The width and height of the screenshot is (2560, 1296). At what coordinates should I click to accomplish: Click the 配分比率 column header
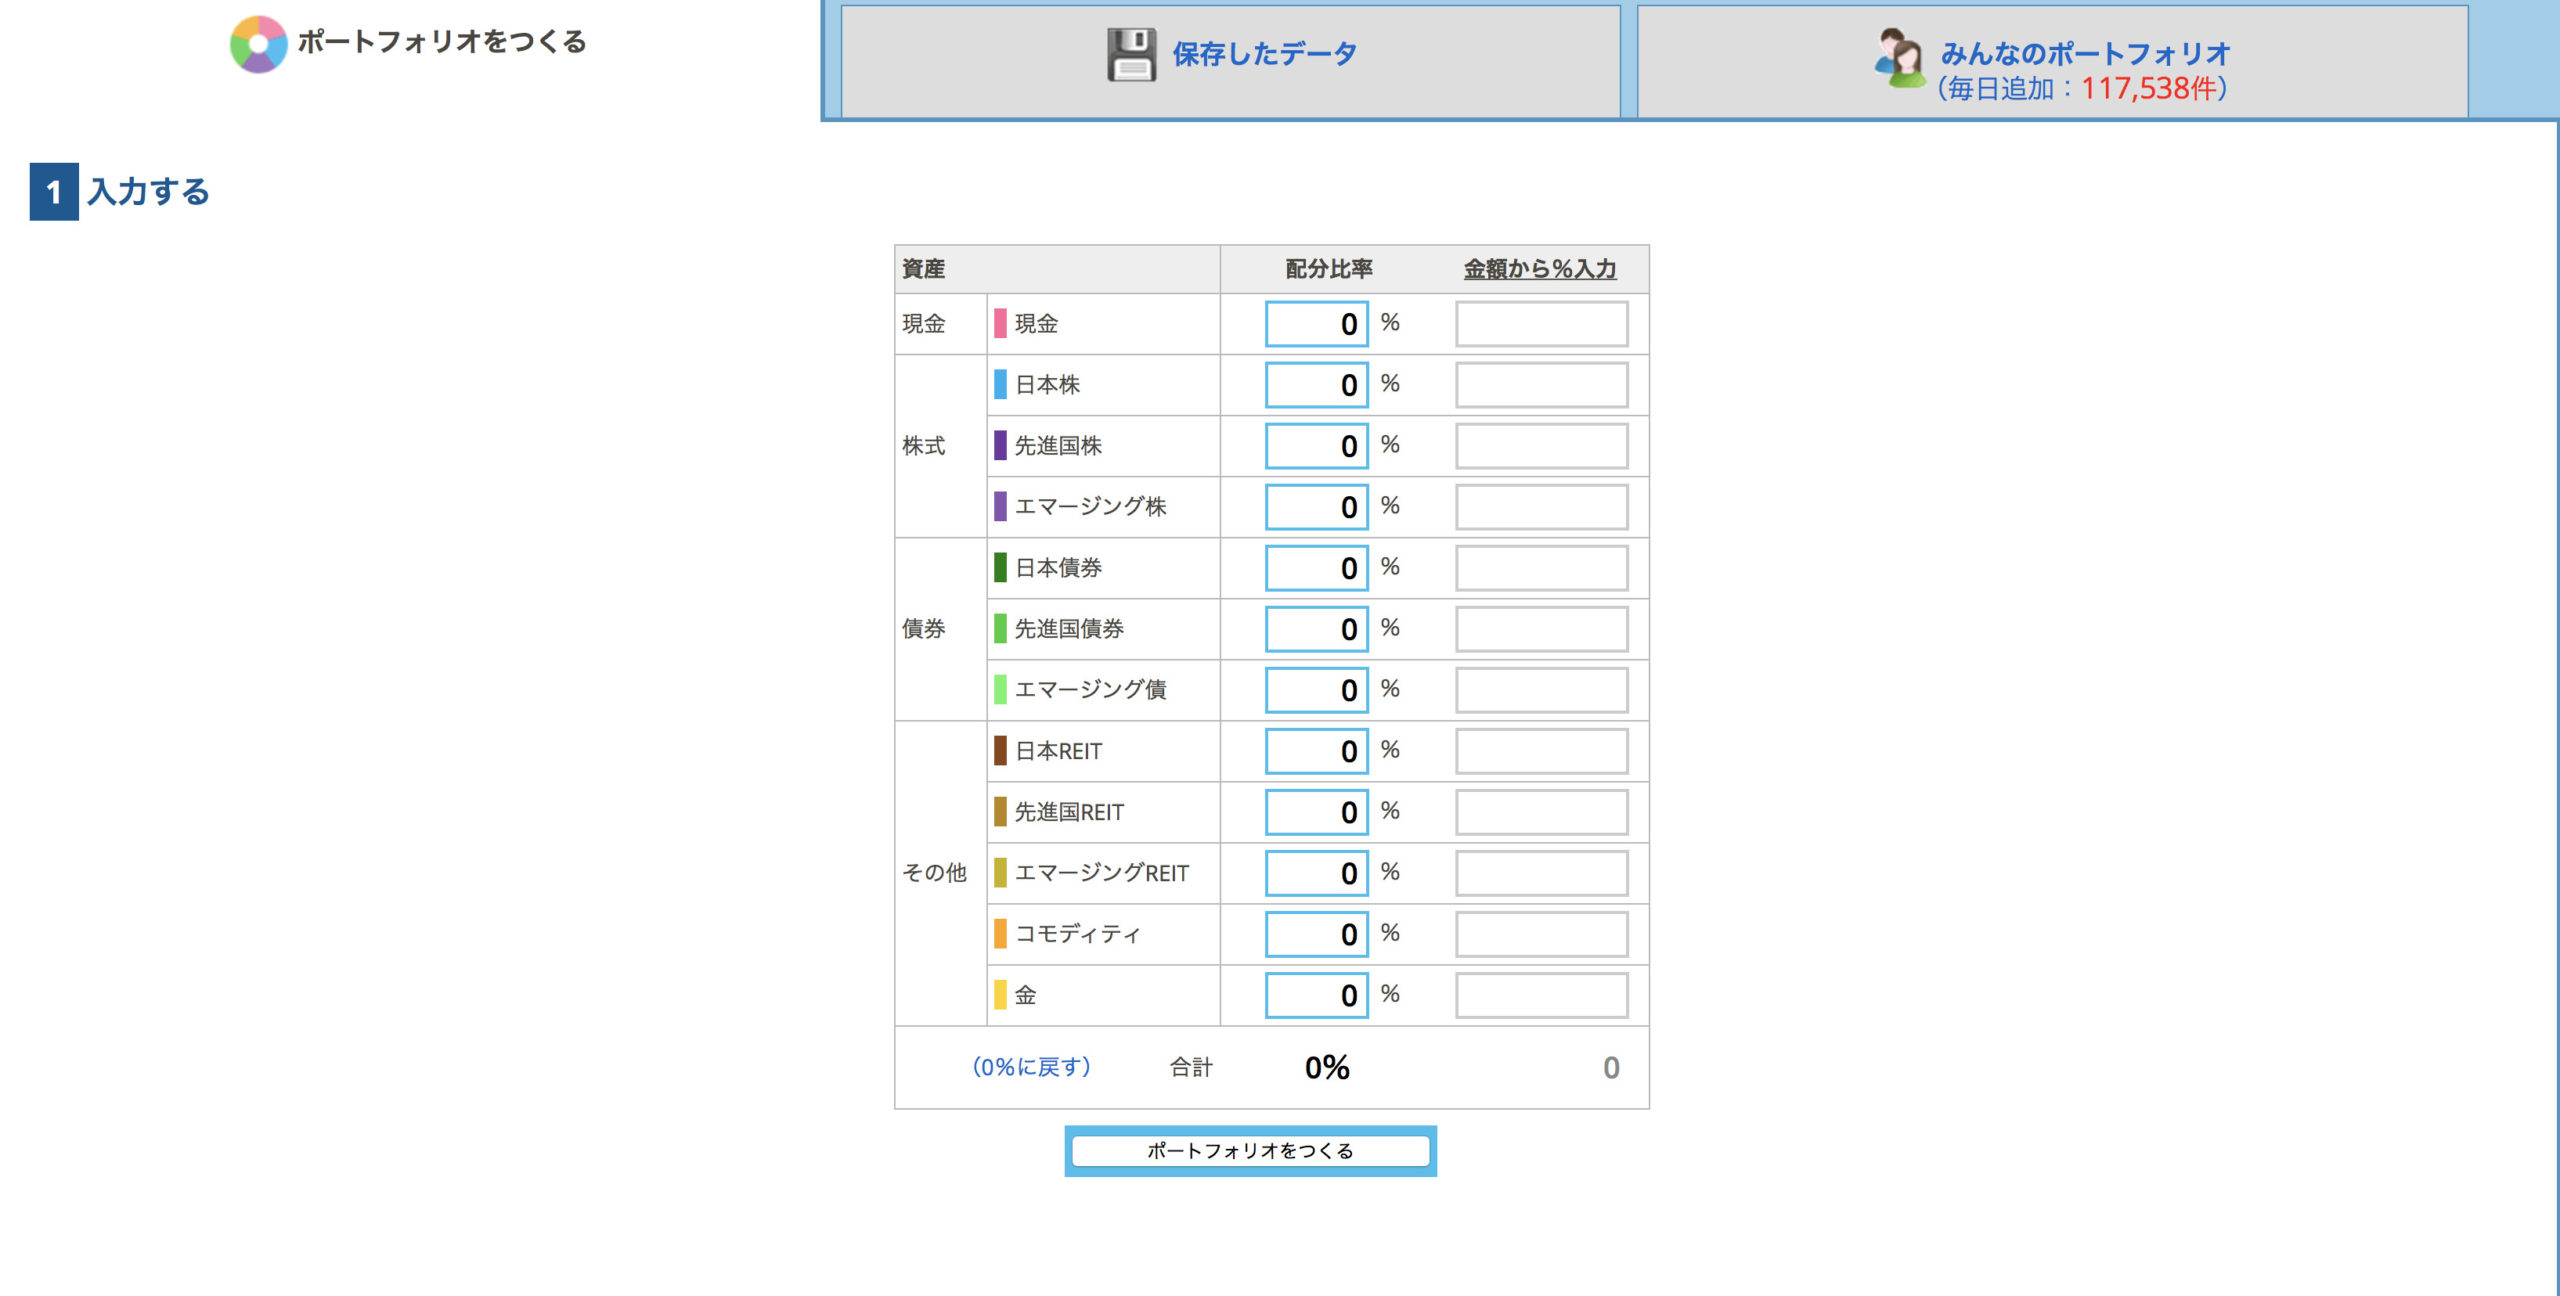(x=1328, y=268)
